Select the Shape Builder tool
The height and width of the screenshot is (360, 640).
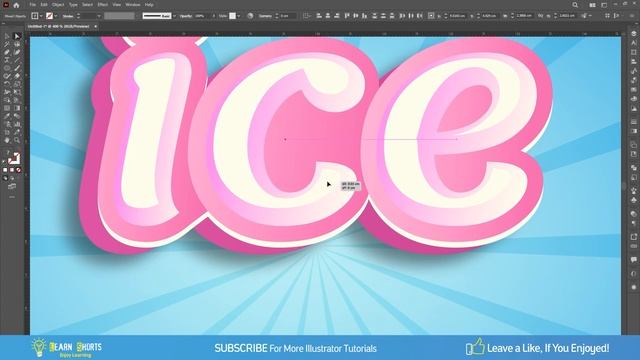7,100
